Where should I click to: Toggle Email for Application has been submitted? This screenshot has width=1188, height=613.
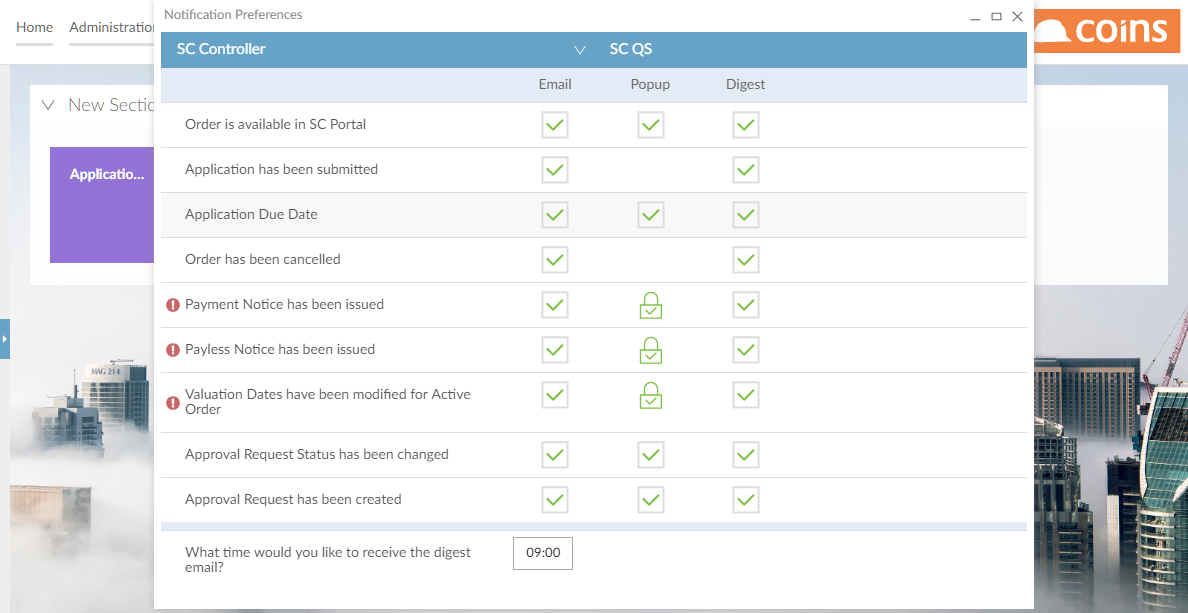pos(555,170)
